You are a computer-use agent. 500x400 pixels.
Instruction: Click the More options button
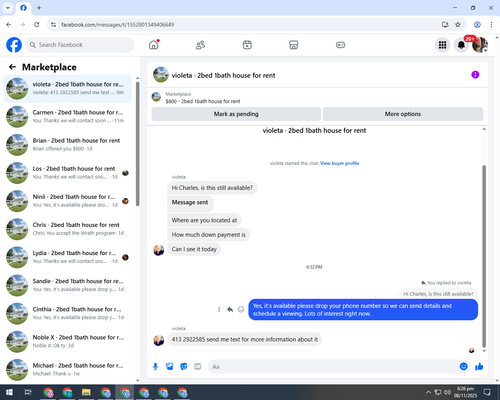[403, 114]
